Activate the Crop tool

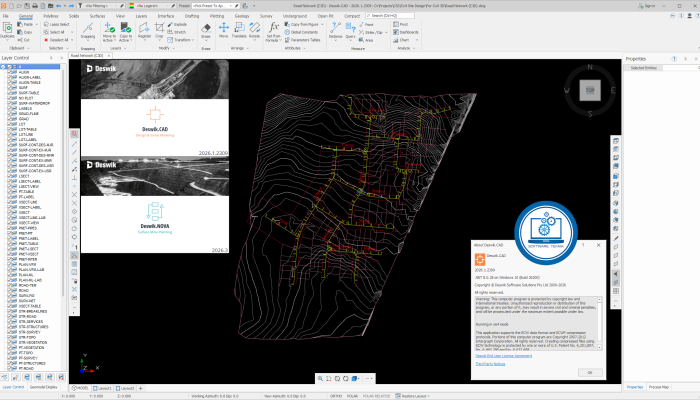(159, 32)
